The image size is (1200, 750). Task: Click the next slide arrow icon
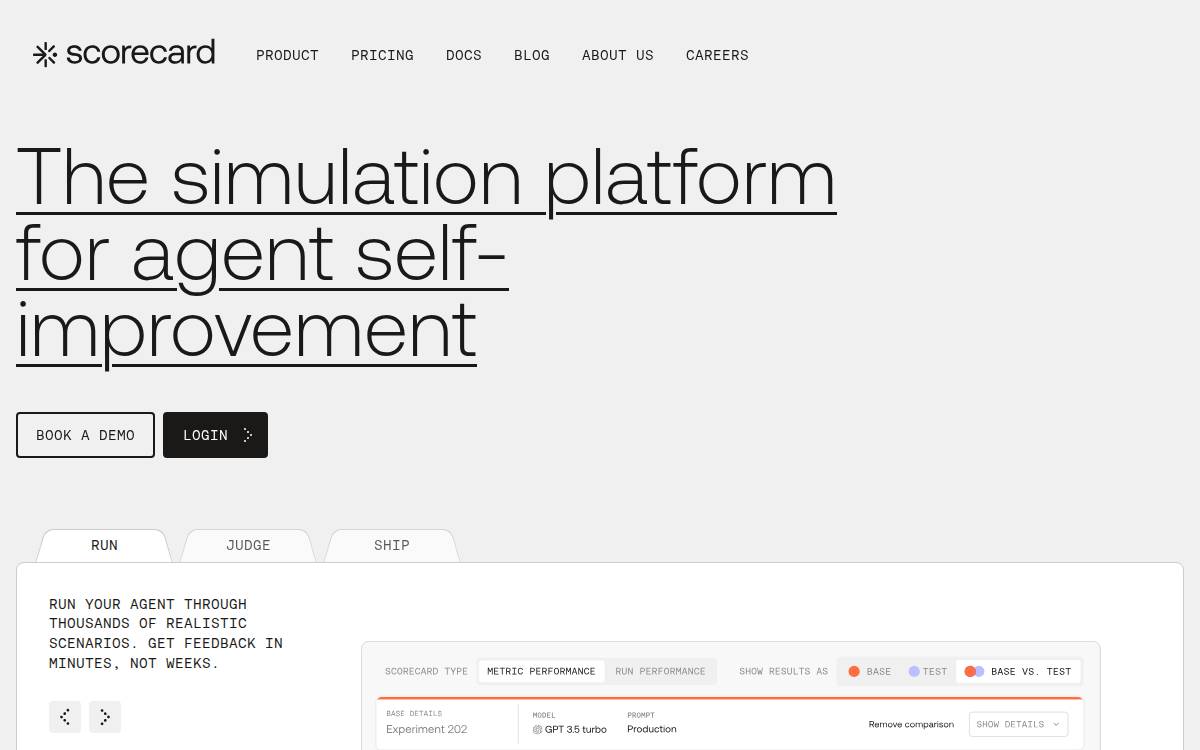[x=105, y=716]
